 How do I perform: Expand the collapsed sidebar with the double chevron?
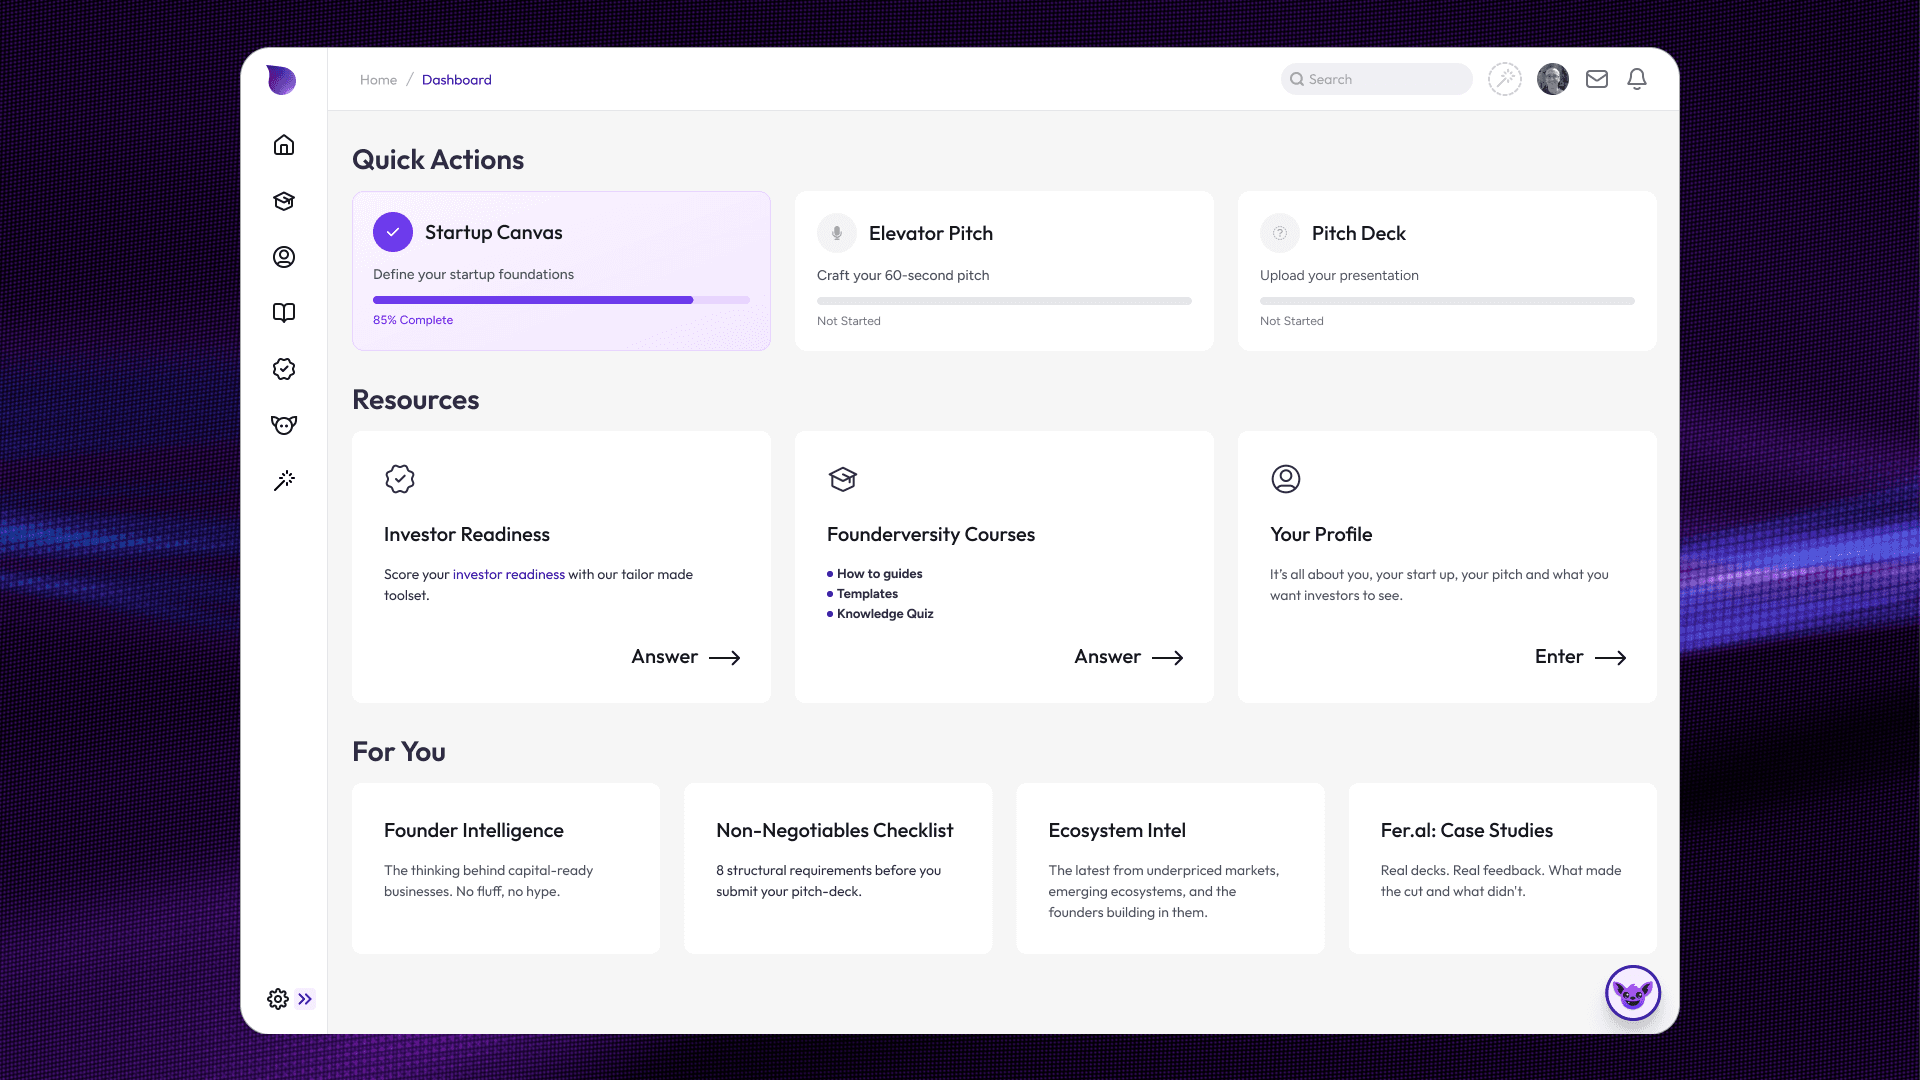point(305,999)
